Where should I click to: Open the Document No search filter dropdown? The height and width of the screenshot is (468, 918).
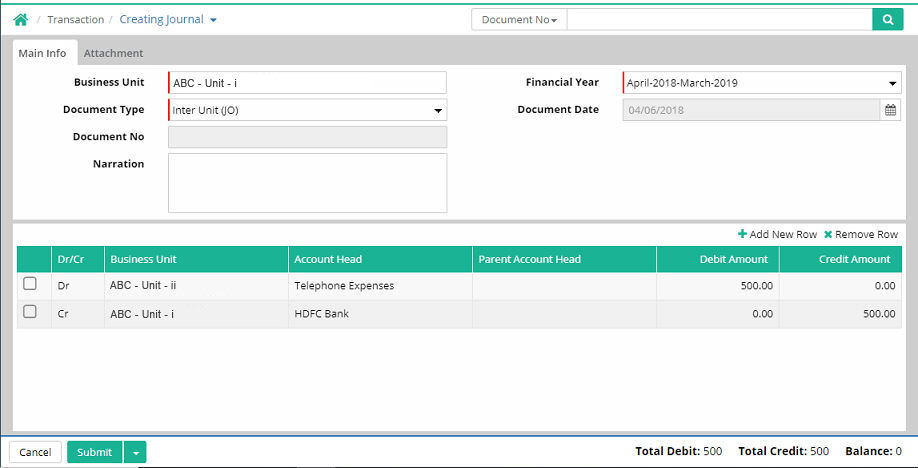click(x=519, y=19)
